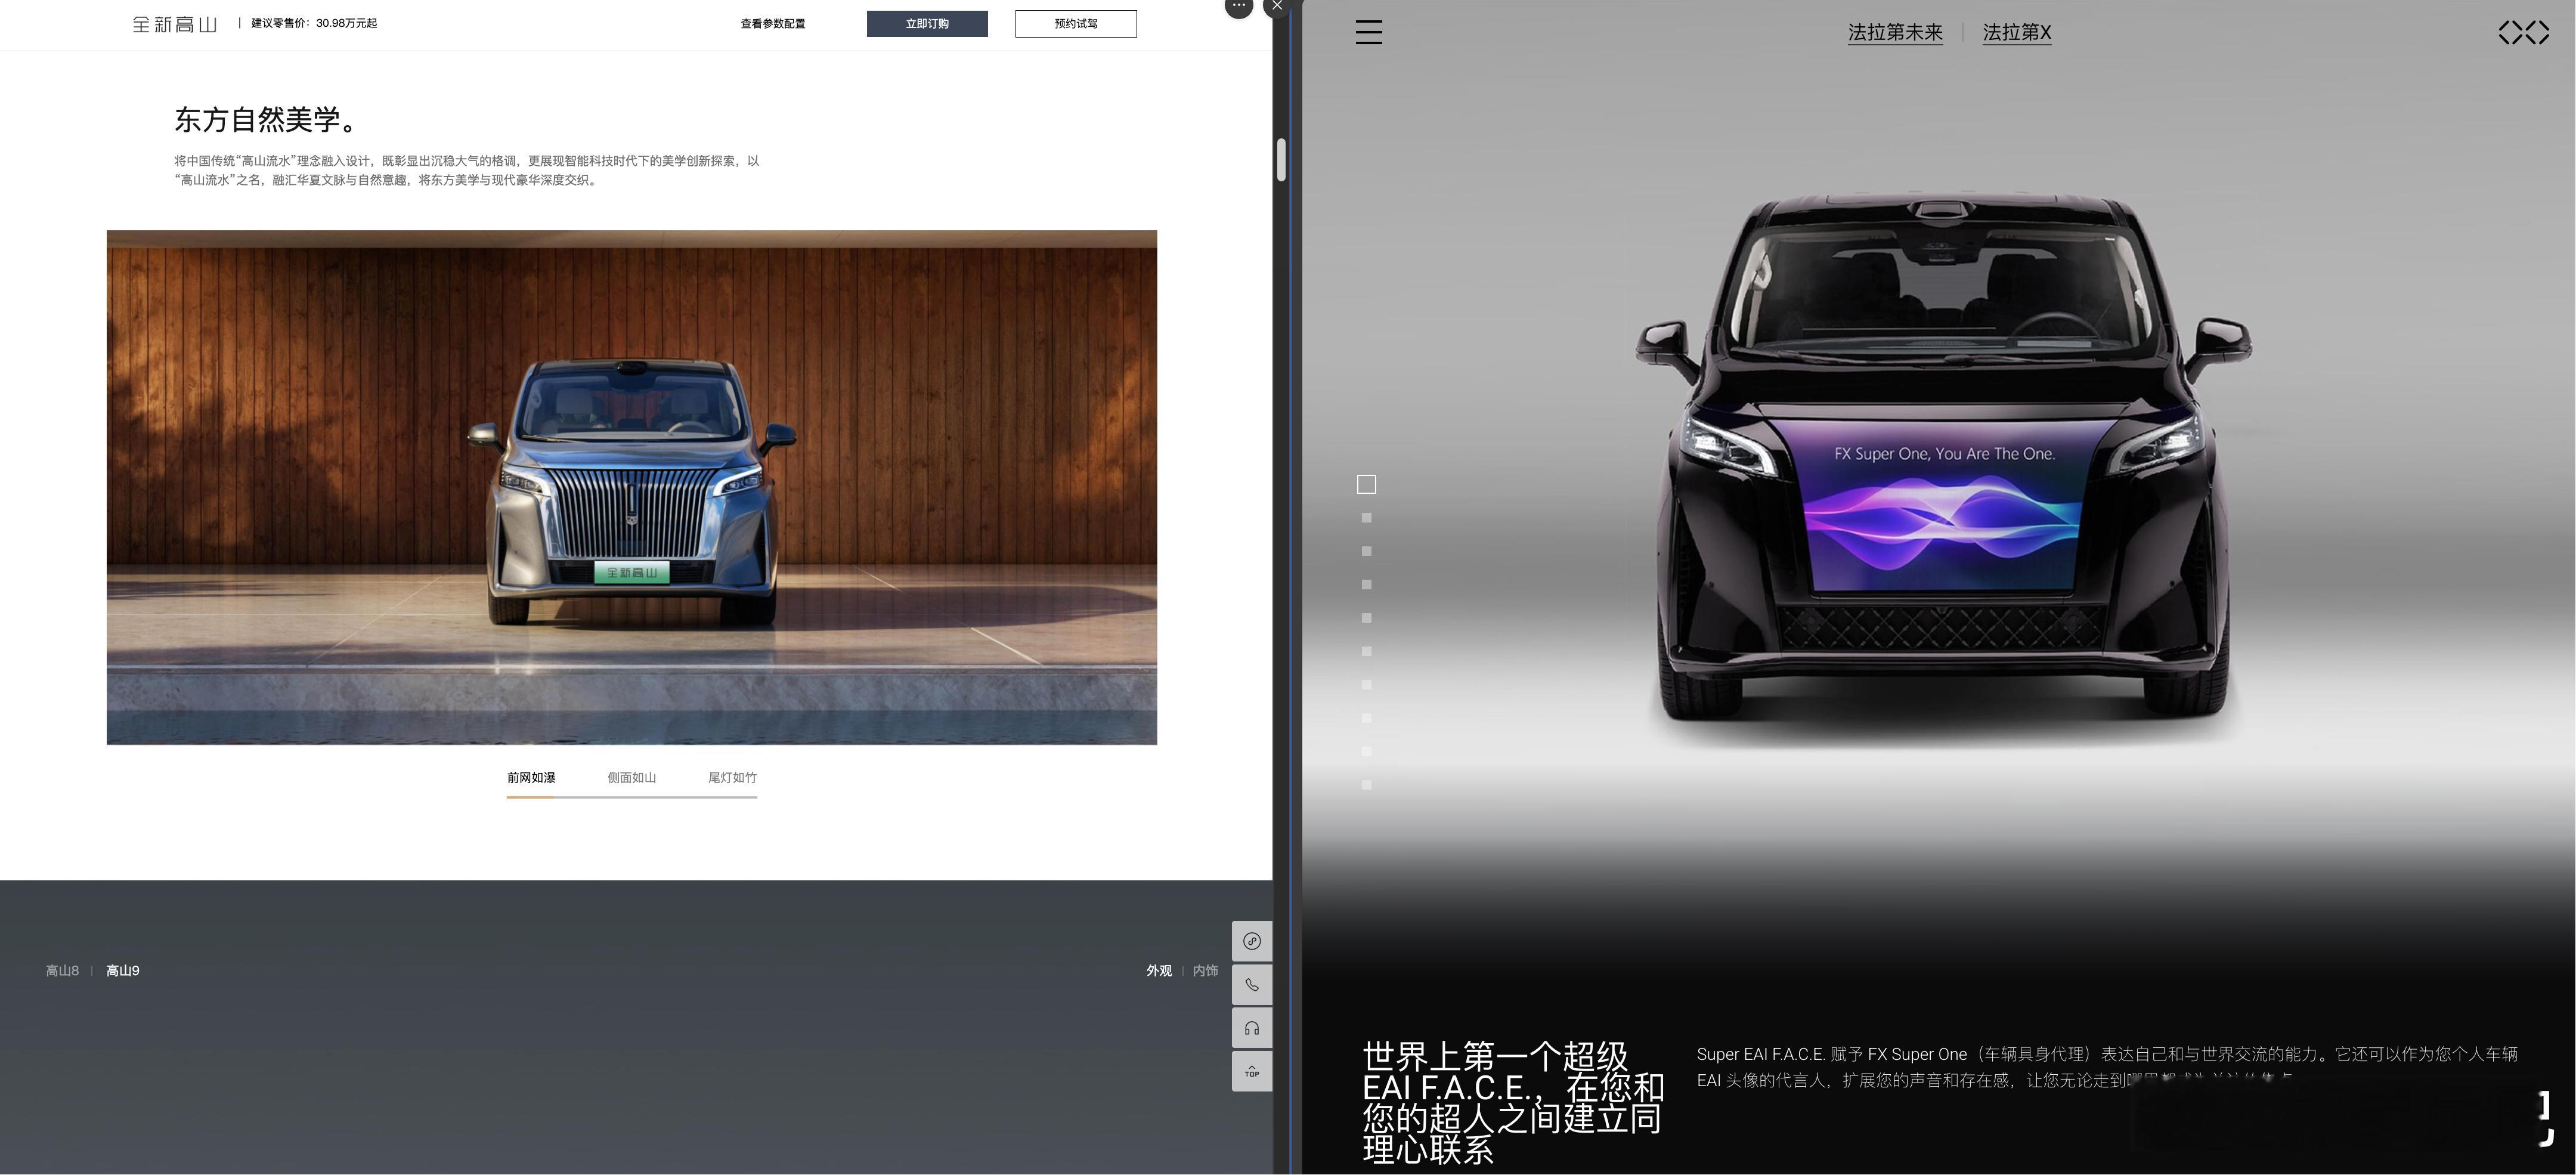Jump to fourth section indicator dot
The image size is (2576, 1175).
tap(1367, 585)
